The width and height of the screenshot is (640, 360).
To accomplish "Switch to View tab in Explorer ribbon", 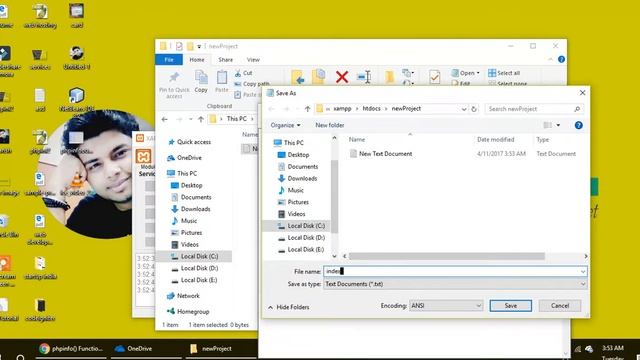I will click(x=253, y=60).
